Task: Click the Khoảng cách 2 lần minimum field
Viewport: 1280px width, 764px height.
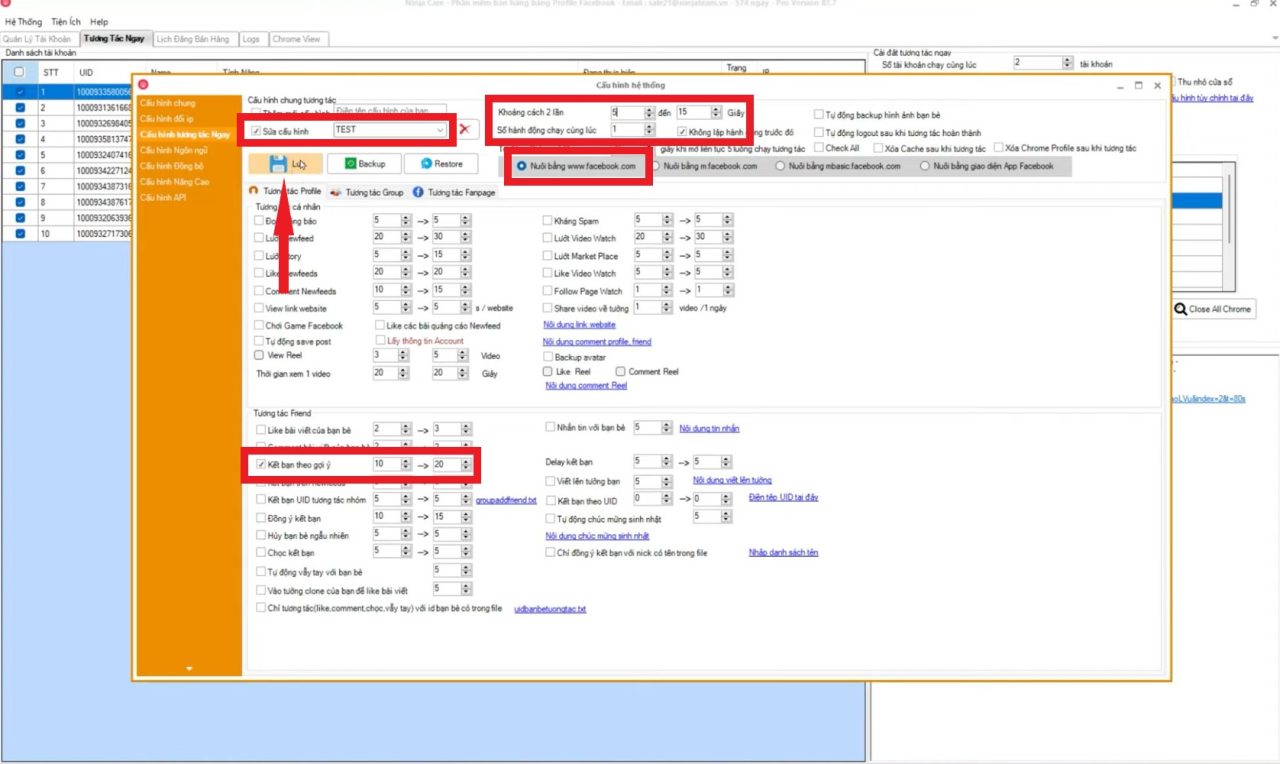Action: 627,113
